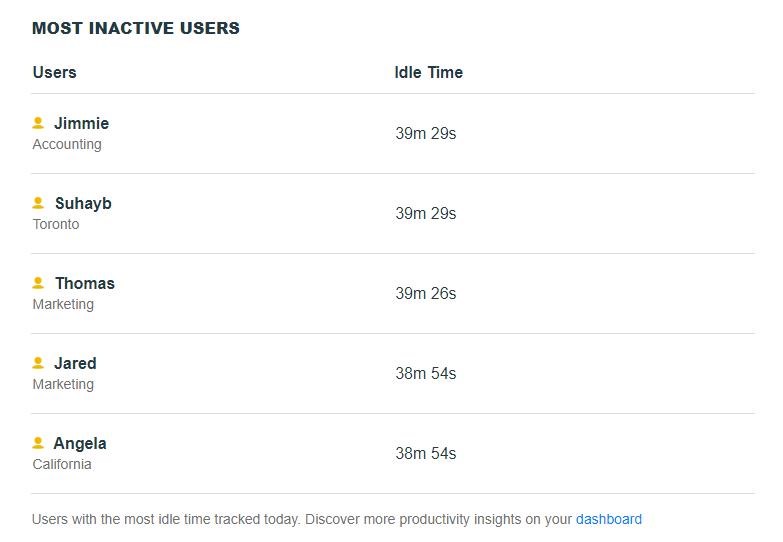Viewport: 783px width, 542px height.
Task: Click Thomas's idle time 39m 26s
Action: [425, 293]
